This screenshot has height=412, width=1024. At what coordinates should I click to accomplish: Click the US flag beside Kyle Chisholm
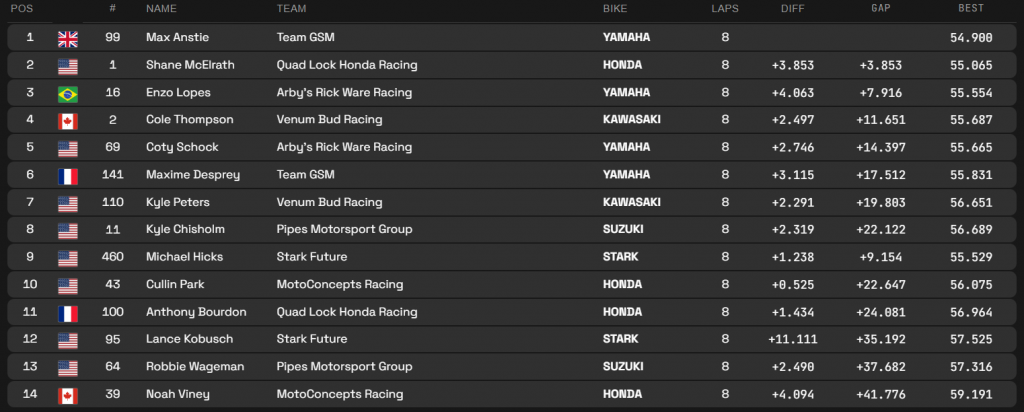[x=68, y=230]
